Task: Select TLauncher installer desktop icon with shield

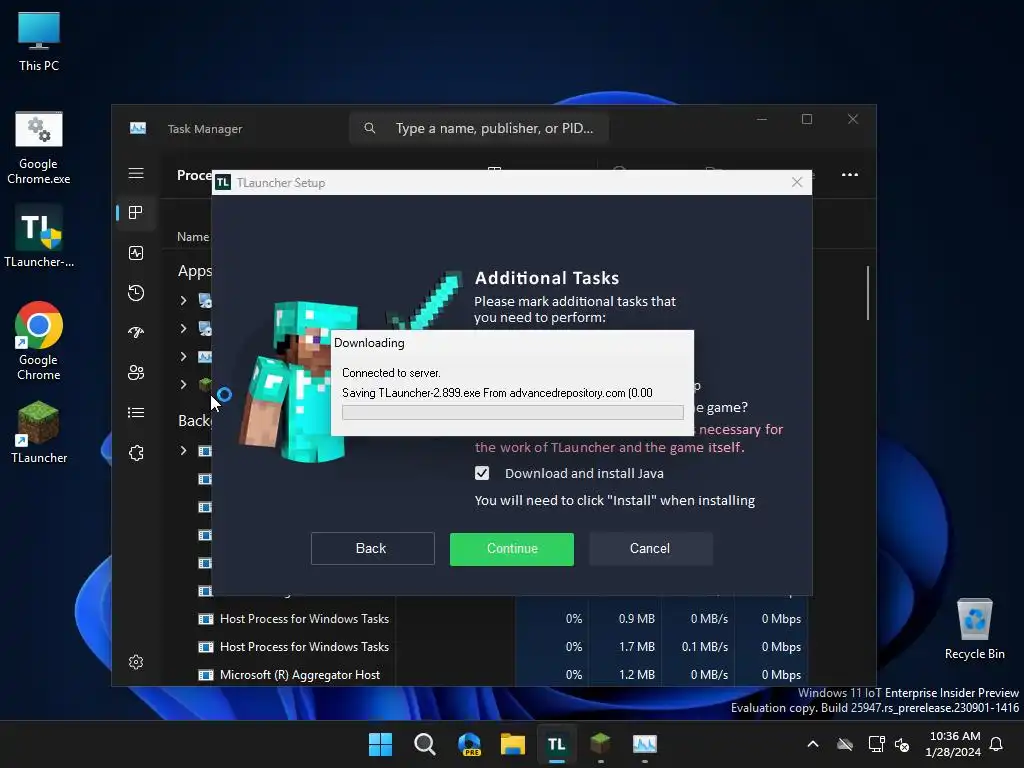Action: 39,236
